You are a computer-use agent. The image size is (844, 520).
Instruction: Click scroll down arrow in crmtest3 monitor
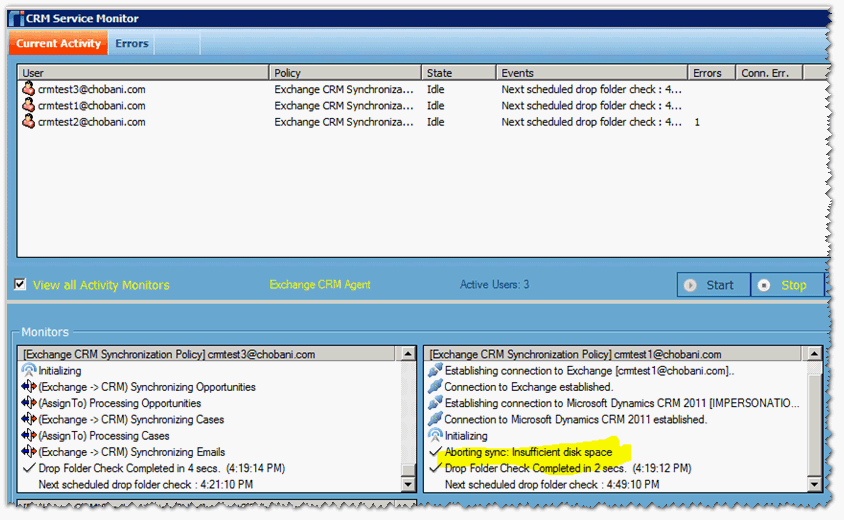pyautogui.click(x=408, y=484)
